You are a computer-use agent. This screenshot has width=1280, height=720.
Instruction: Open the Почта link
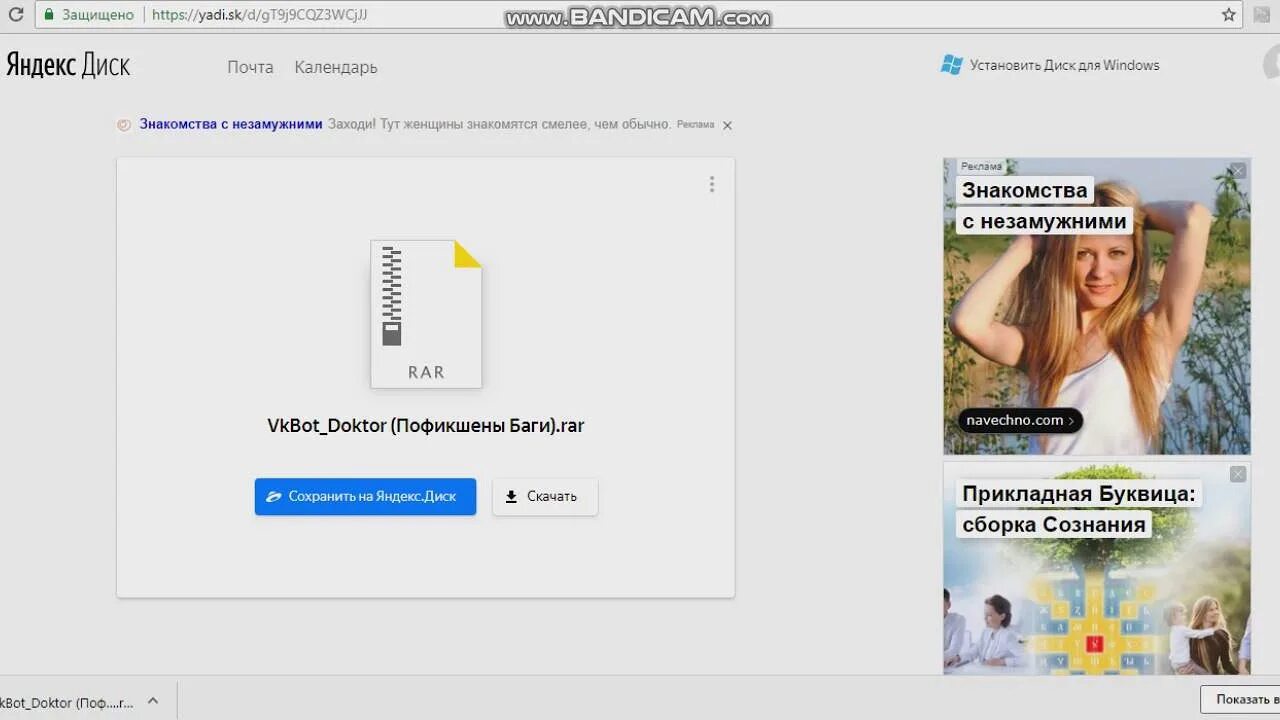coord(250,67)
